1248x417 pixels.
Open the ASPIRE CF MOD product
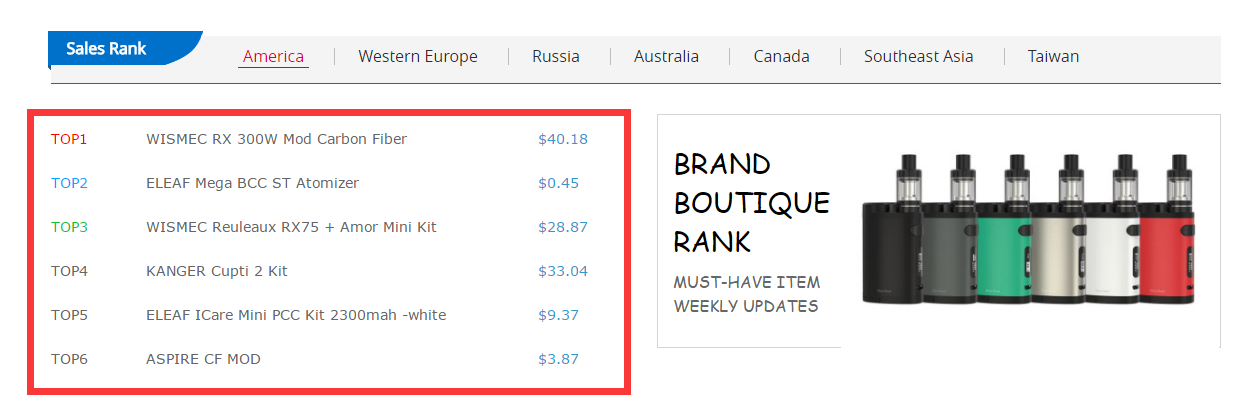[x=203, y=359]
